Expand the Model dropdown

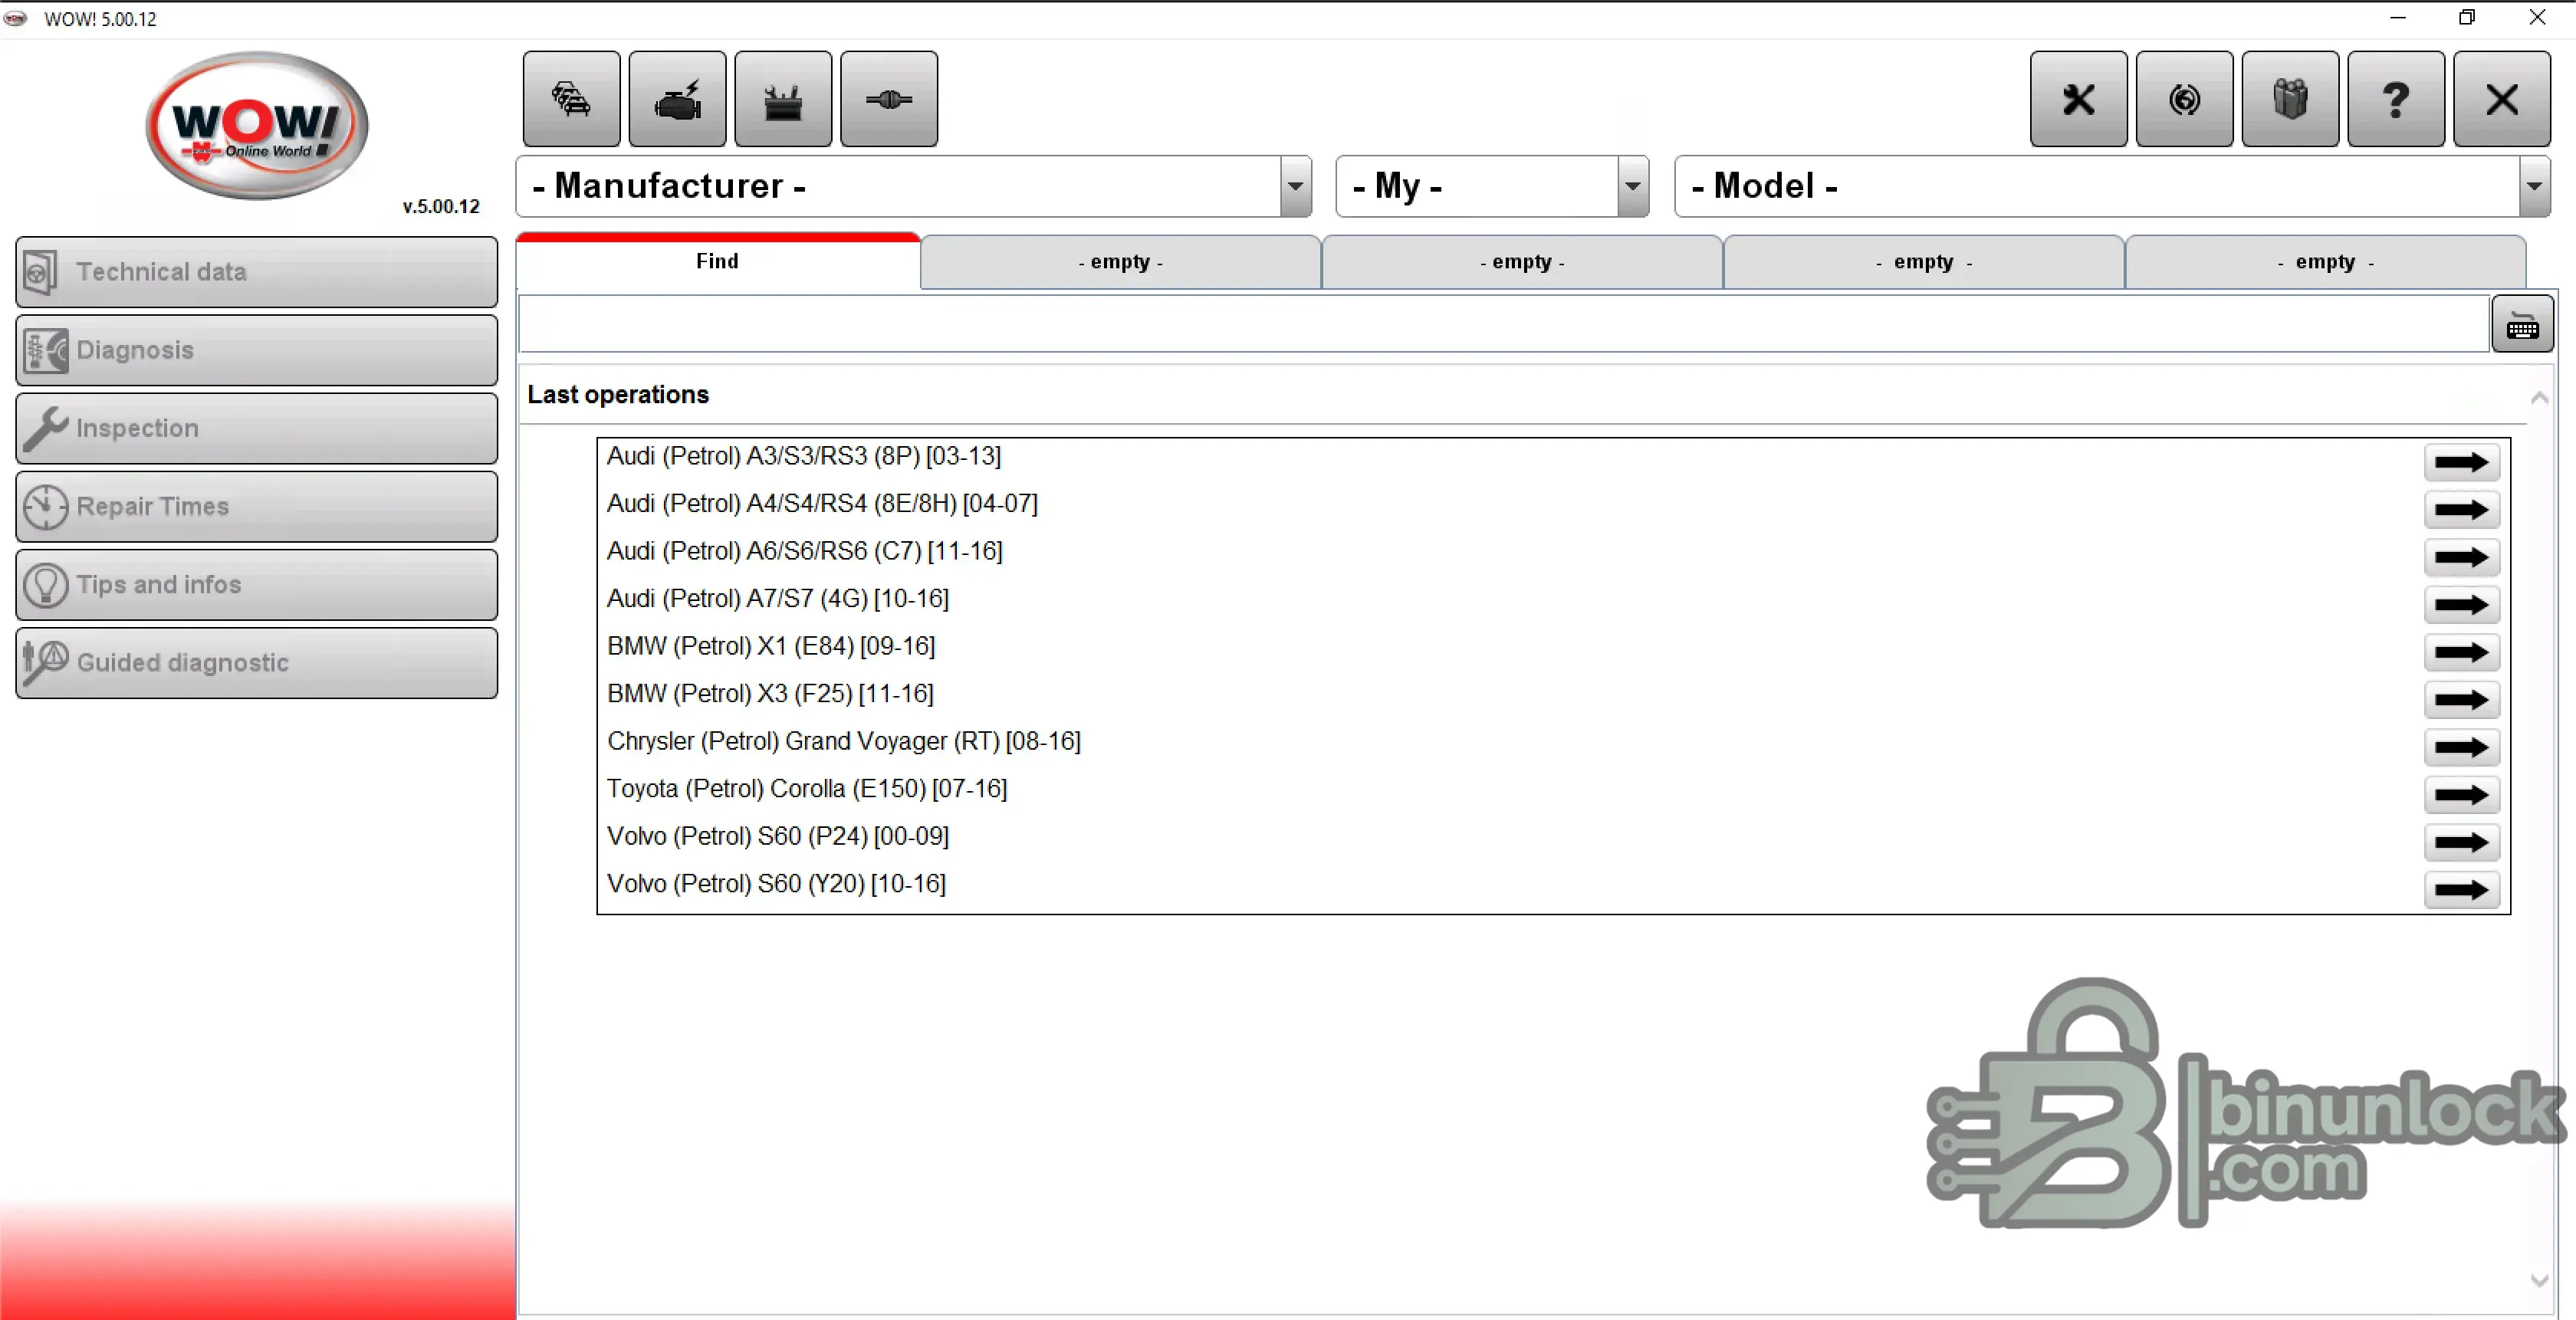click(x=2534, y=186)
